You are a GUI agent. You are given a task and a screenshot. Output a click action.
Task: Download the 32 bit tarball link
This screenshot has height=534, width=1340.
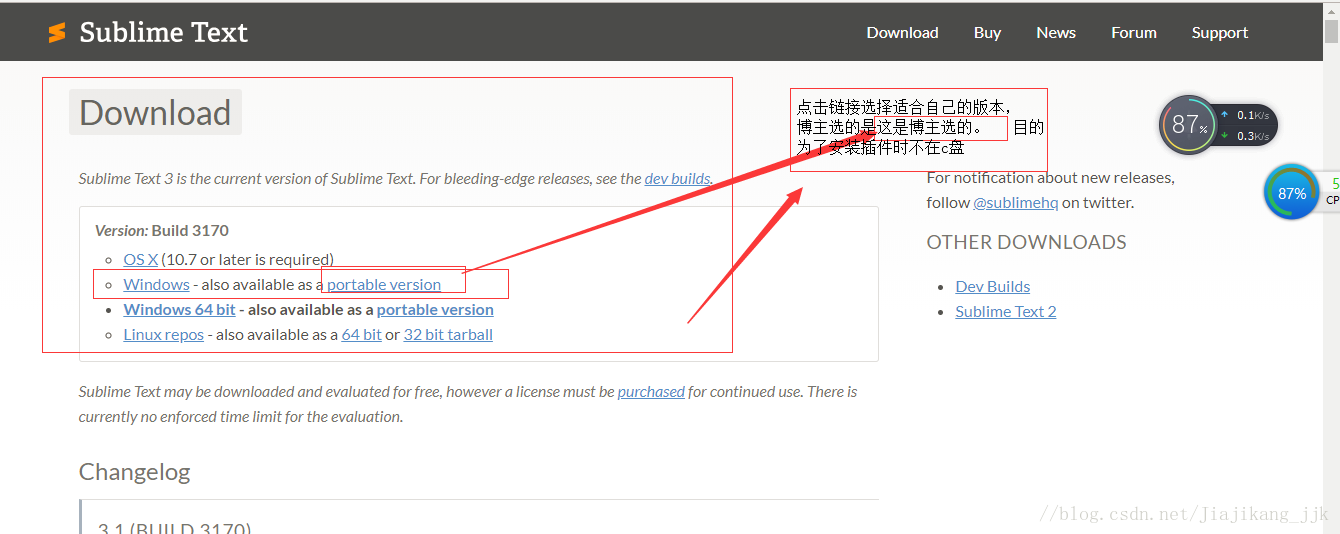tap(448, 334)
